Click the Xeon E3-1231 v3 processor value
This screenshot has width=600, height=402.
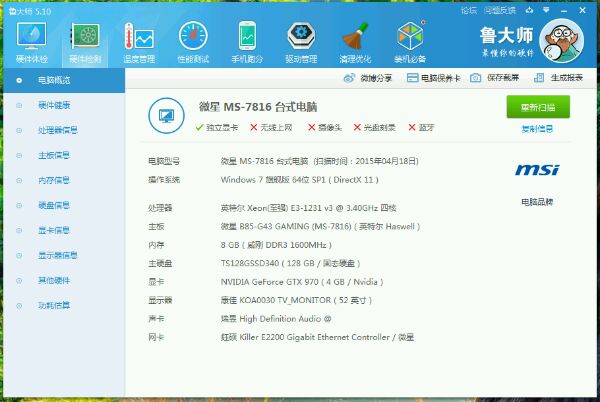[308, 208]
